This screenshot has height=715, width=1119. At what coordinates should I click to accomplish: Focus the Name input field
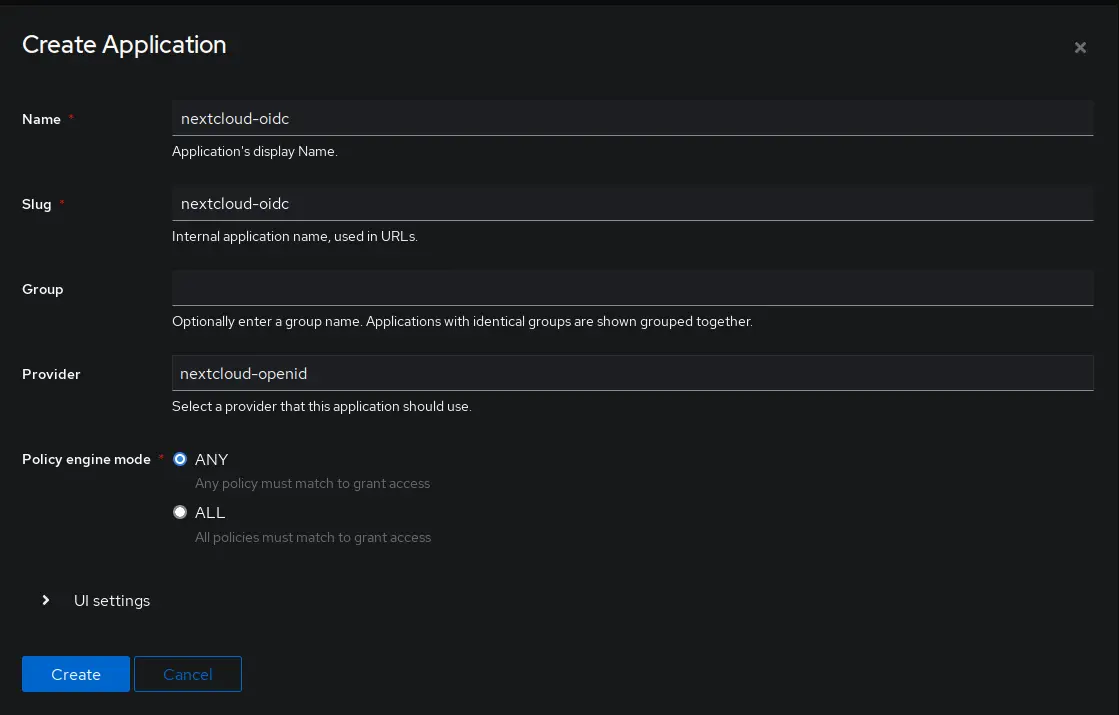[x=632, y=118]
